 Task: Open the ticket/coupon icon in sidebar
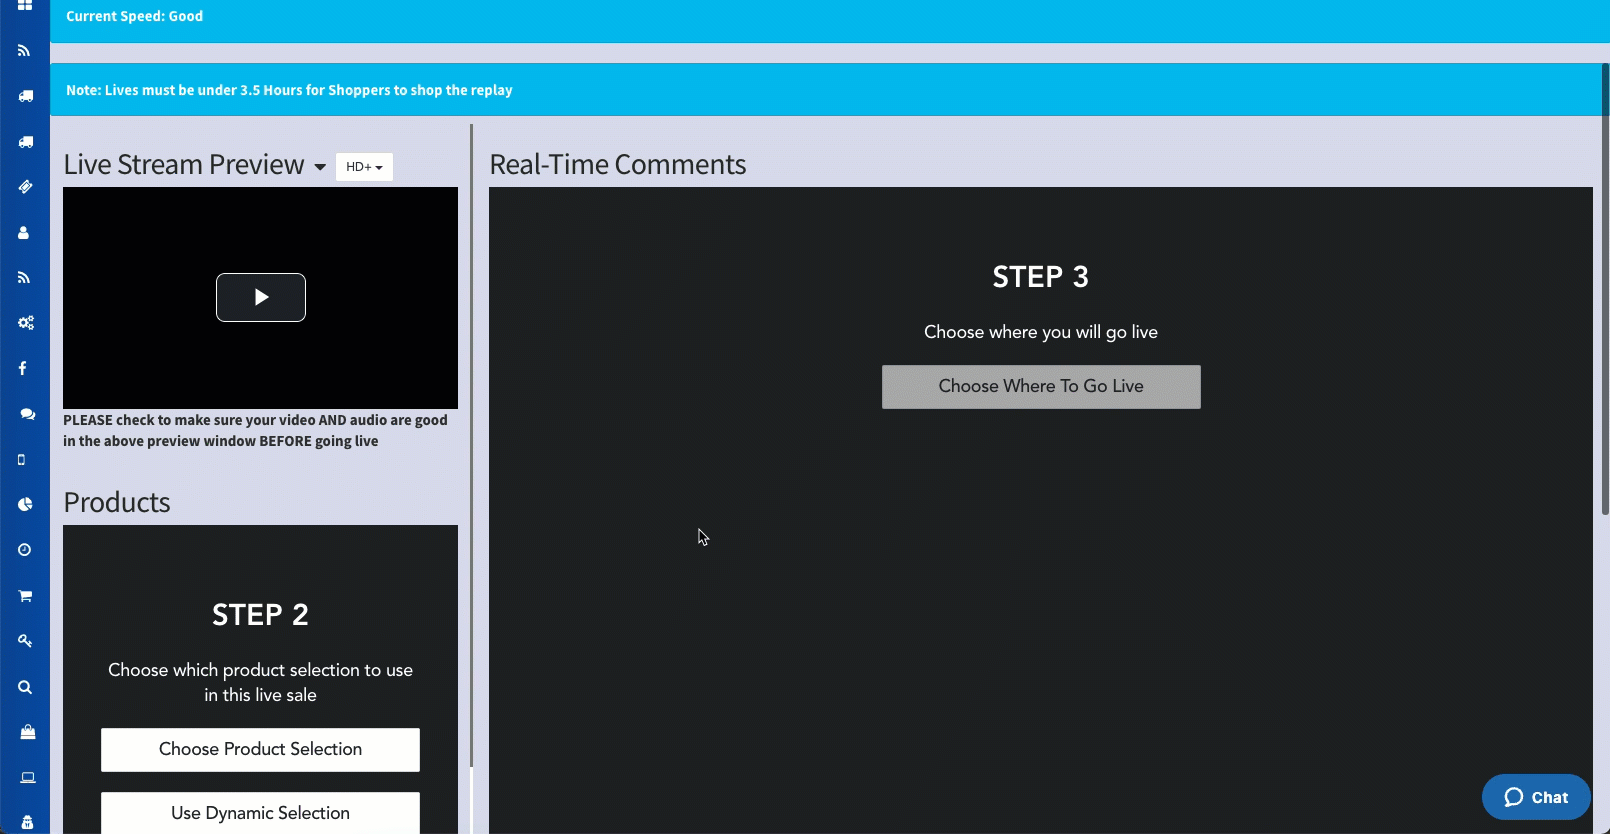[25, 187]
